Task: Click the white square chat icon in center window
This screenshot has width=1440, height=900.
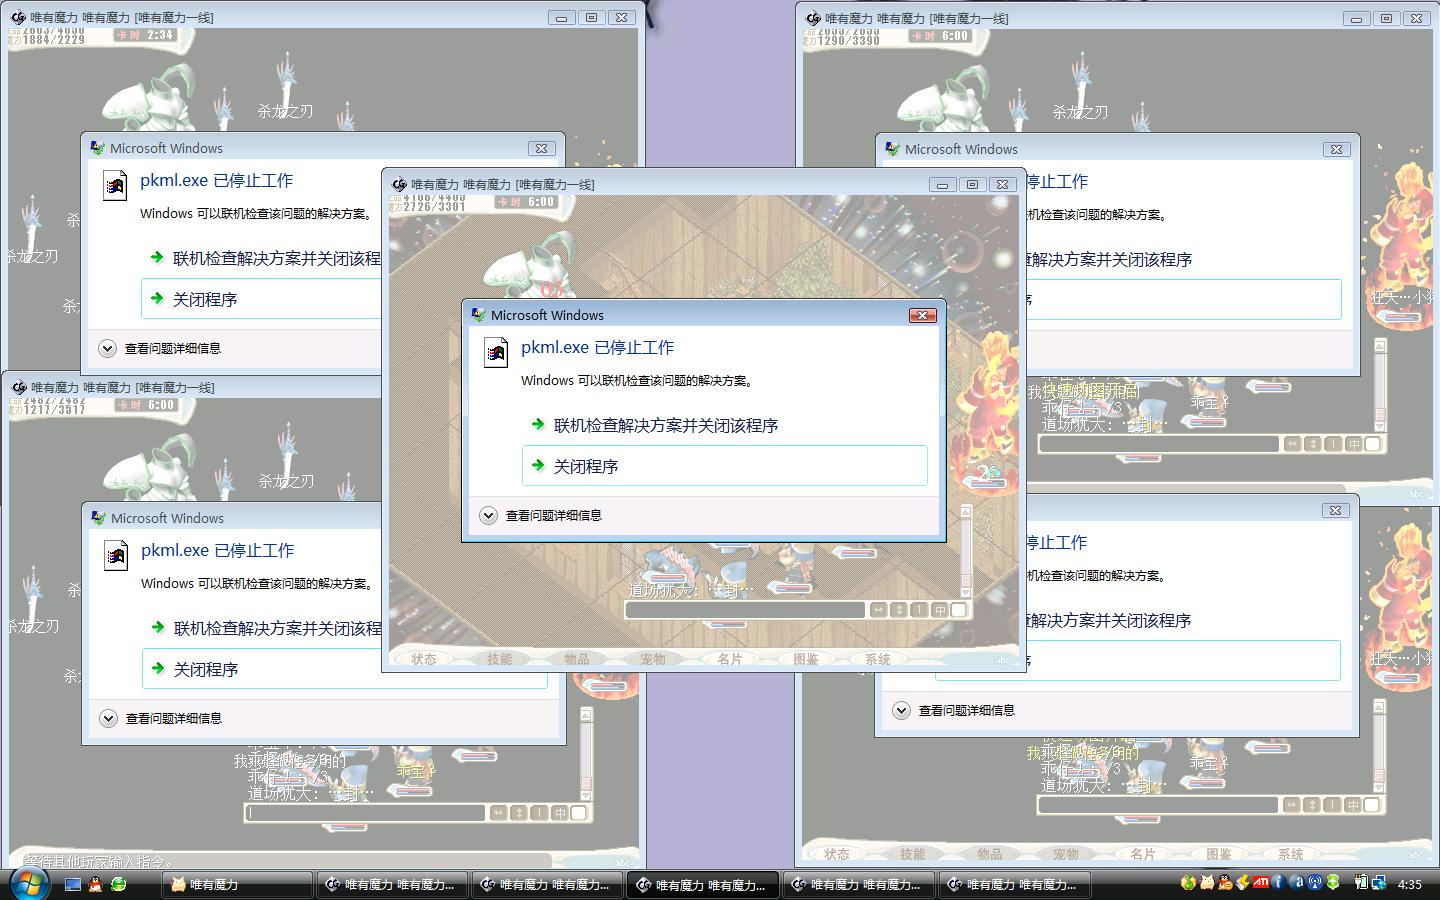Action: tap(959, 610)
